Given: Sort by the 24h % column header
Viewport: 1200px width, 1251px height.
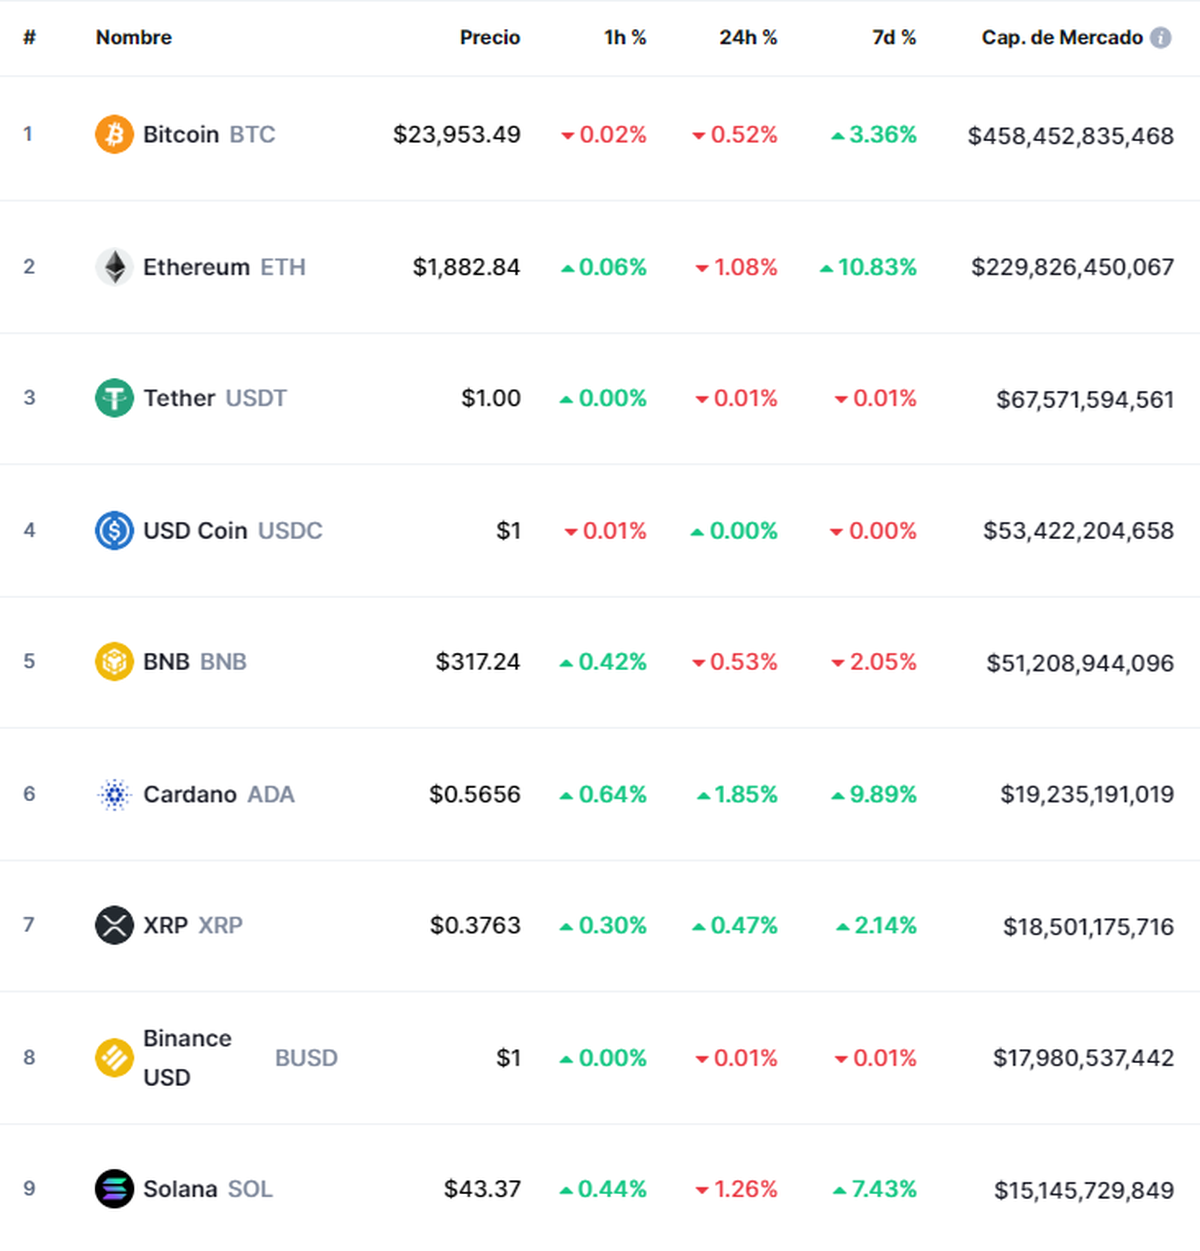Looking at the screenshot, I should pos(748,37).
